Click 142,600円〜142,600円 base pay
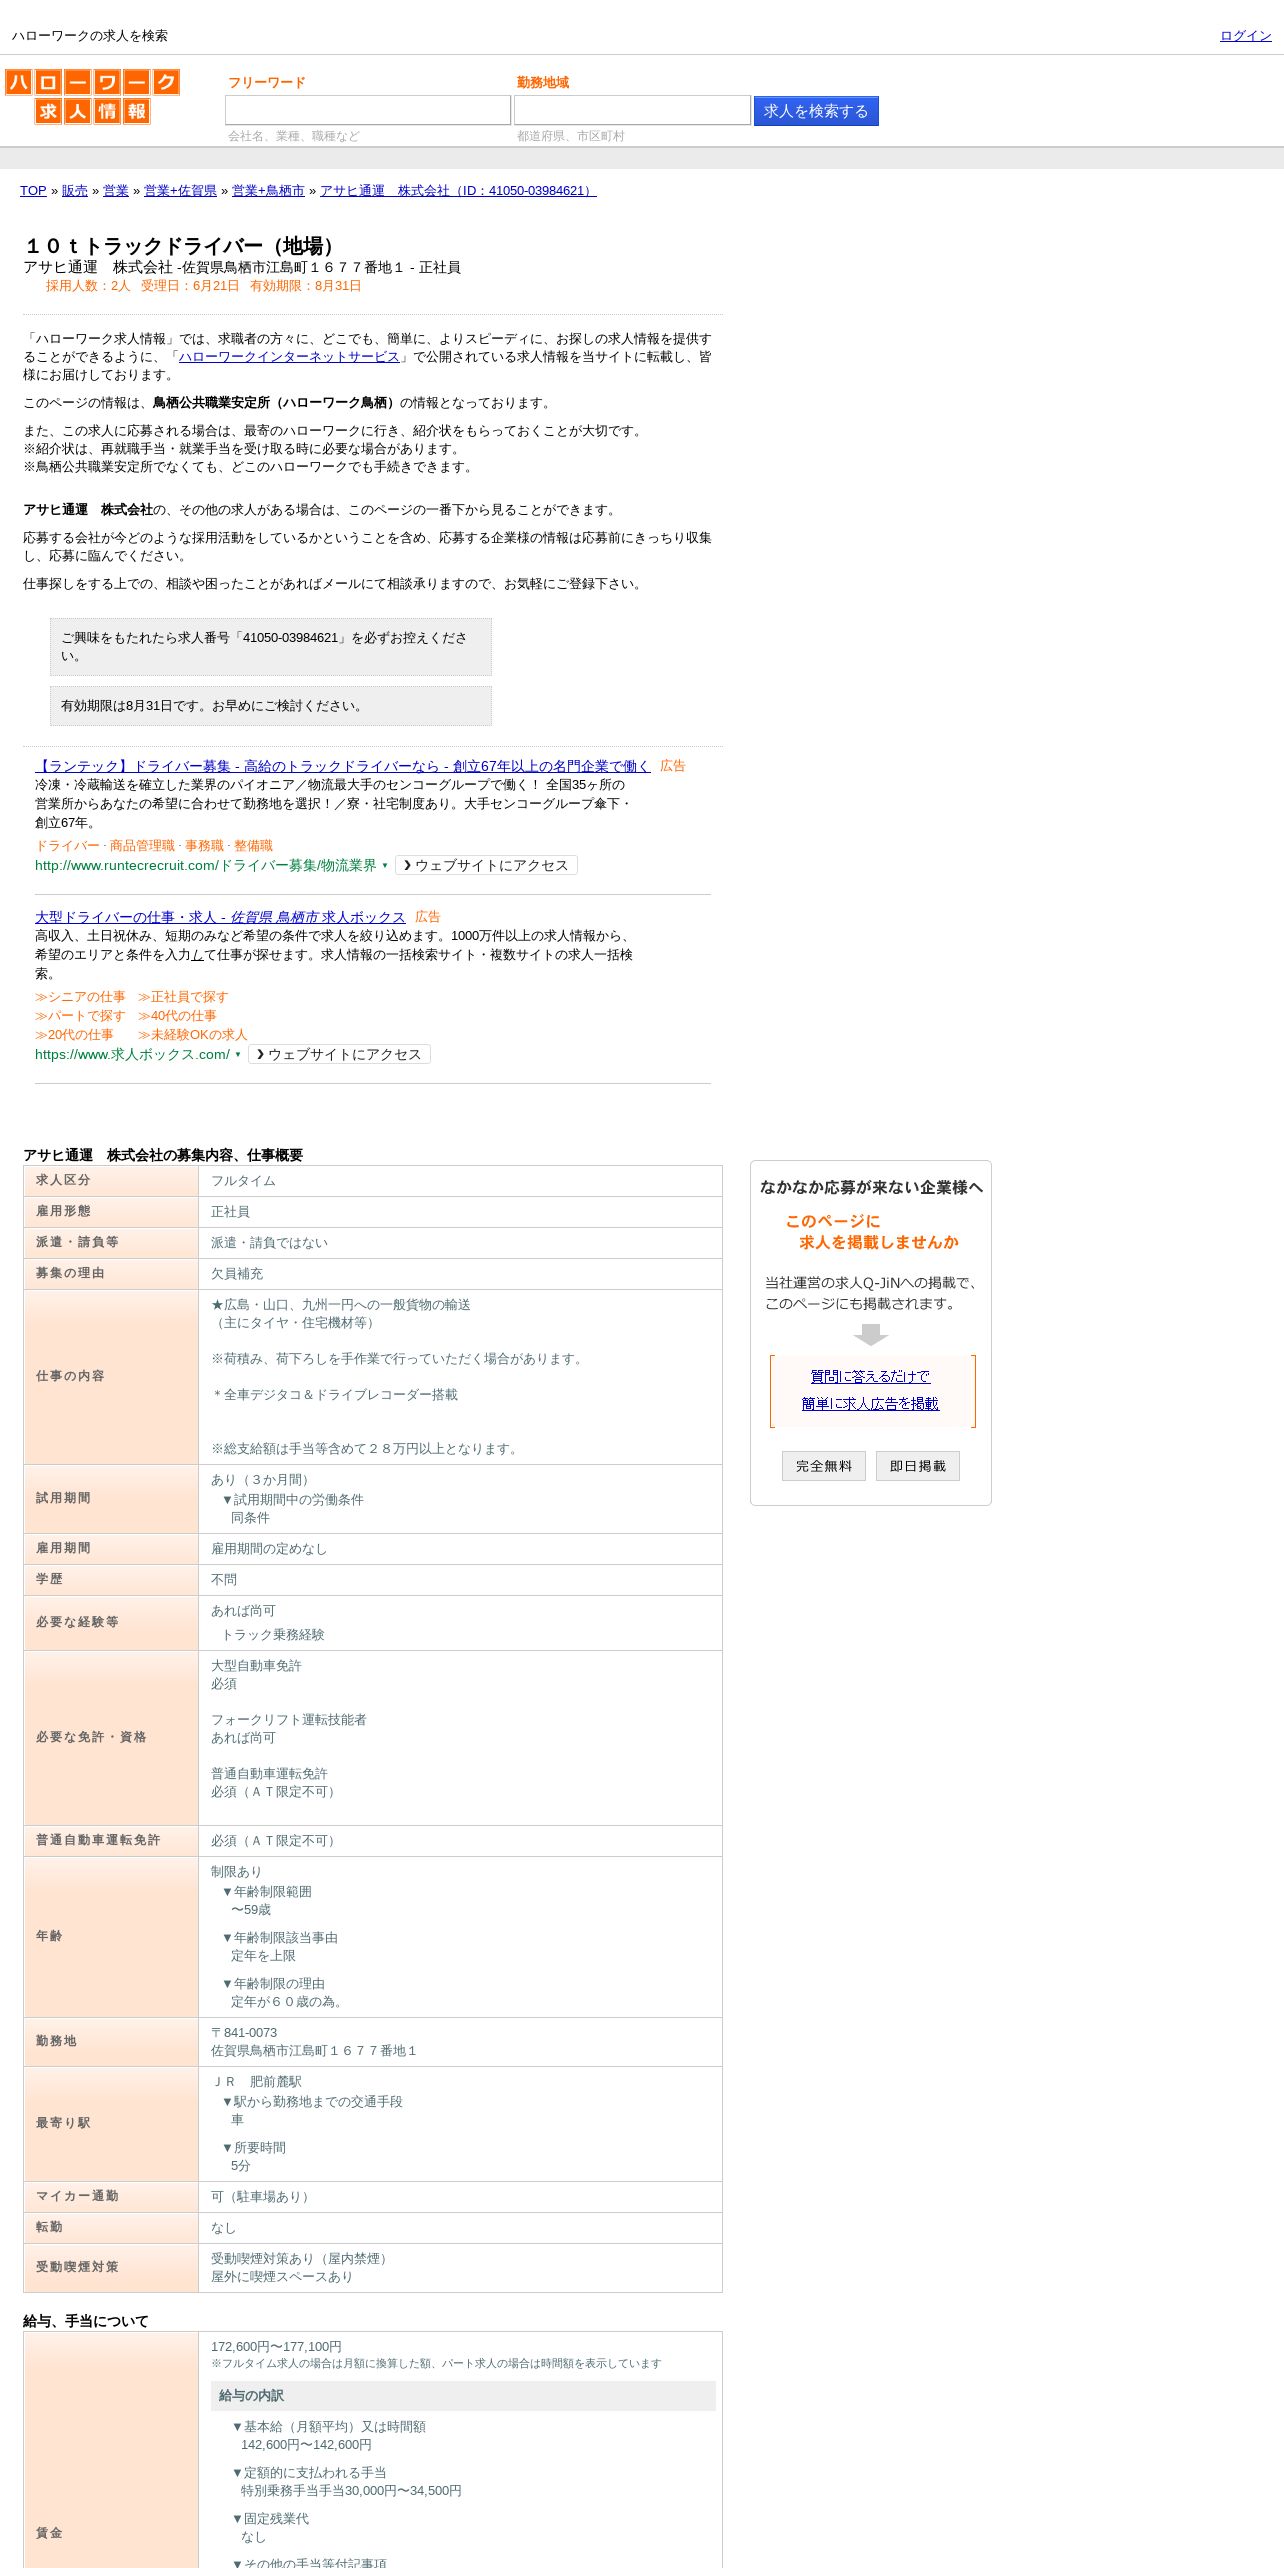The height and width of the screenshot is (2568, 1284). coord(306,2445)
